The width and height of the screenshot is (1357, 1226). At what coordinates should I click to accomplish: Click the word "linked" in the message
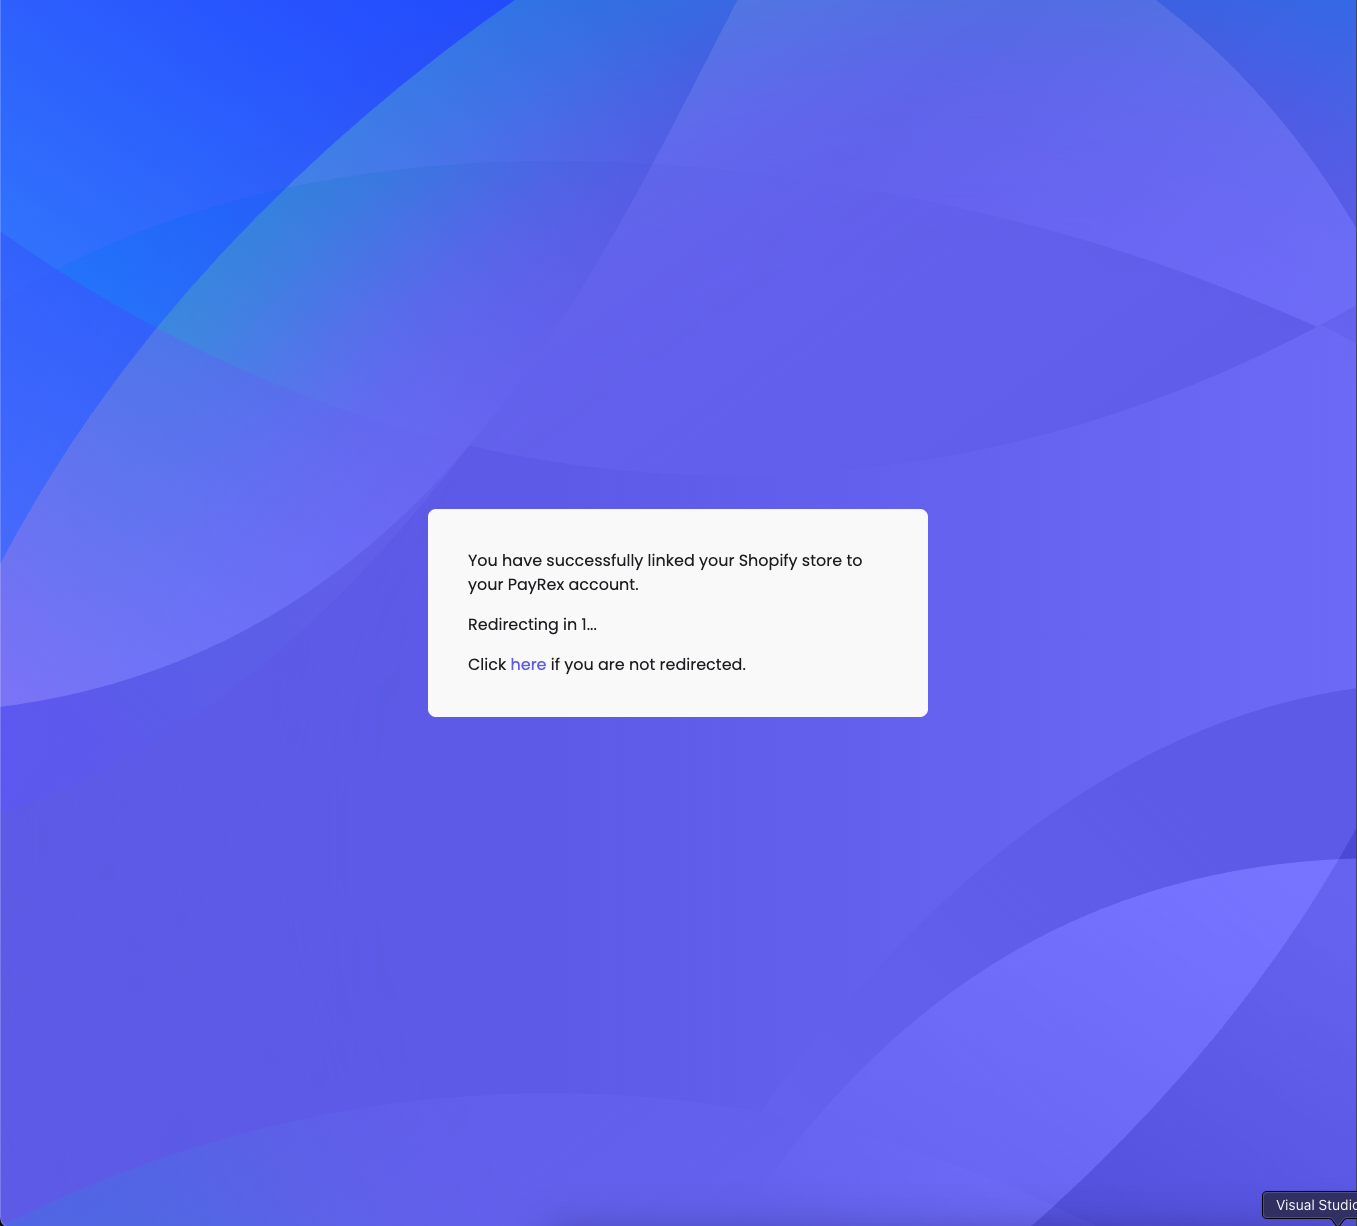click(x=670, y=560)
